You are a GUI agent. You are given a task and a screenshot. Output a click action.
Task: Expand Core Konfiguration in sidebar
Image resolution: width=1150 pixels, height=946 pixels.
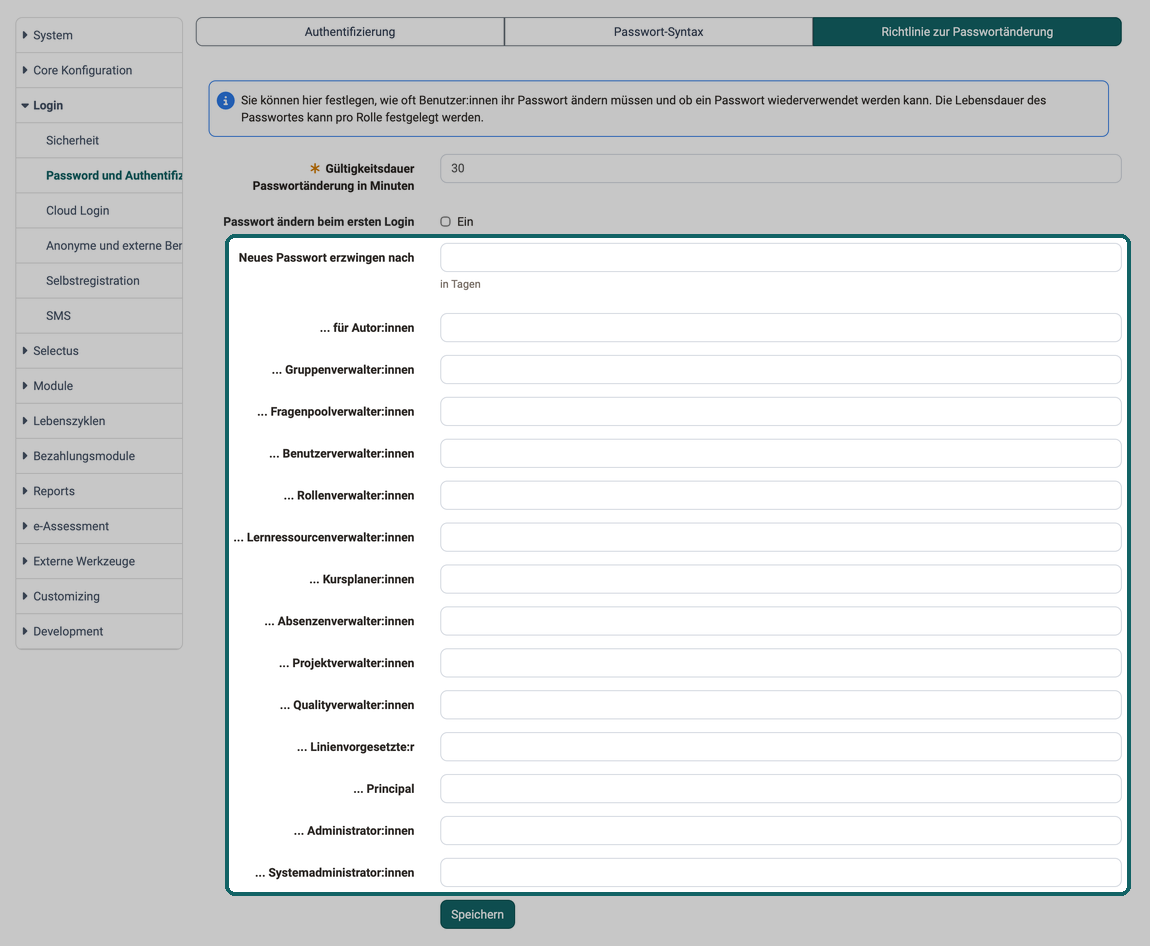[99, 70]
